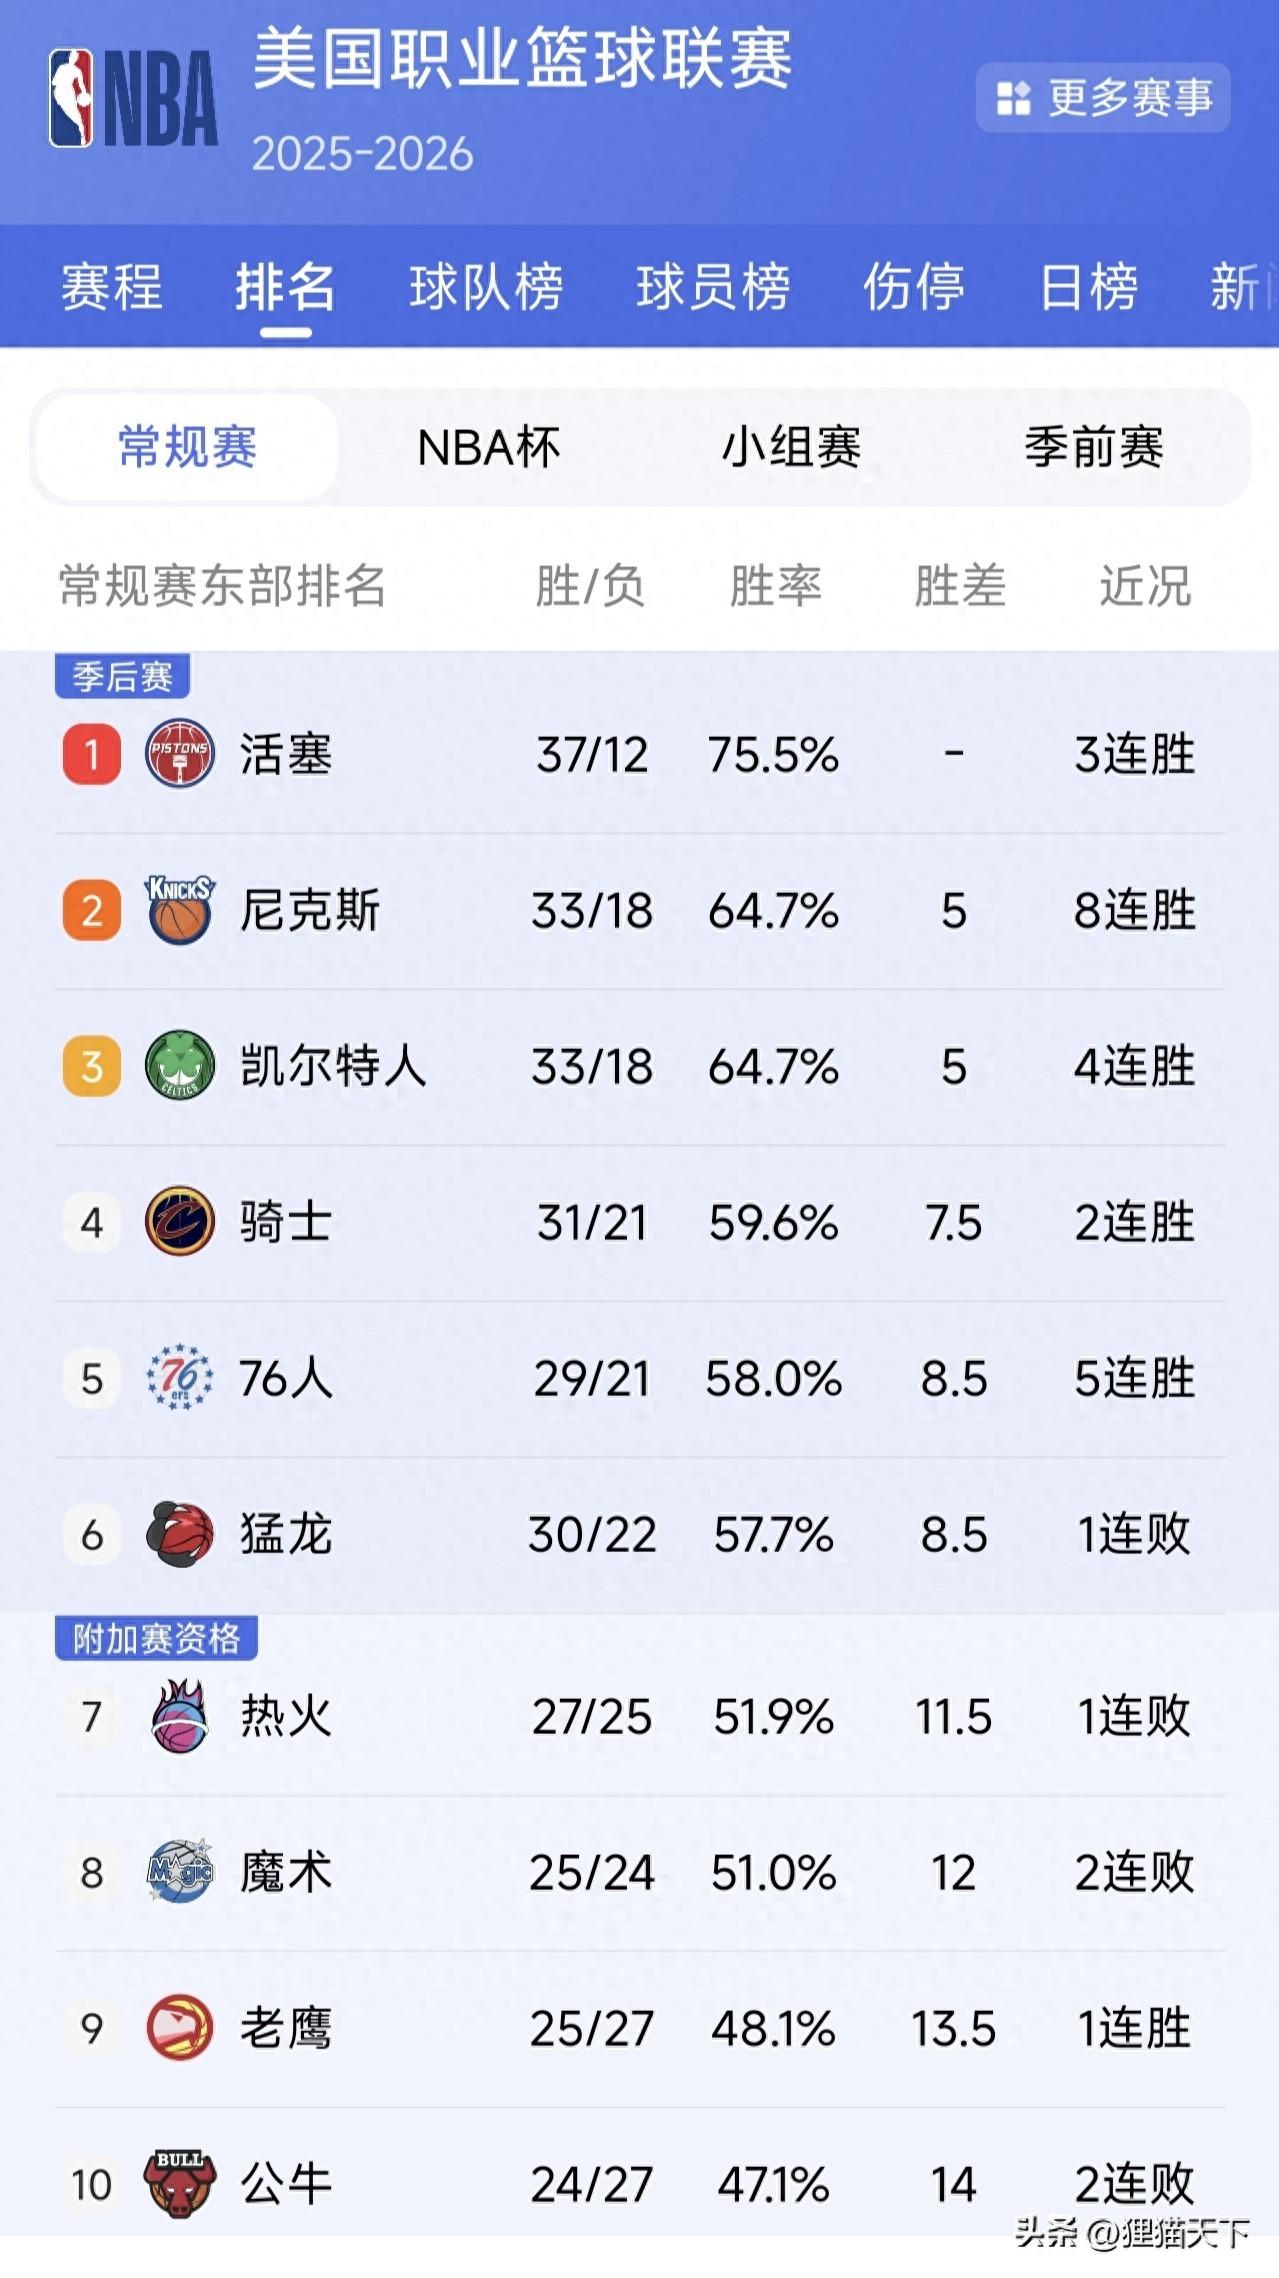This screenshot has height=2278, width=1279.
Task: Click the Pistons team logo
Action: point(180,753)
